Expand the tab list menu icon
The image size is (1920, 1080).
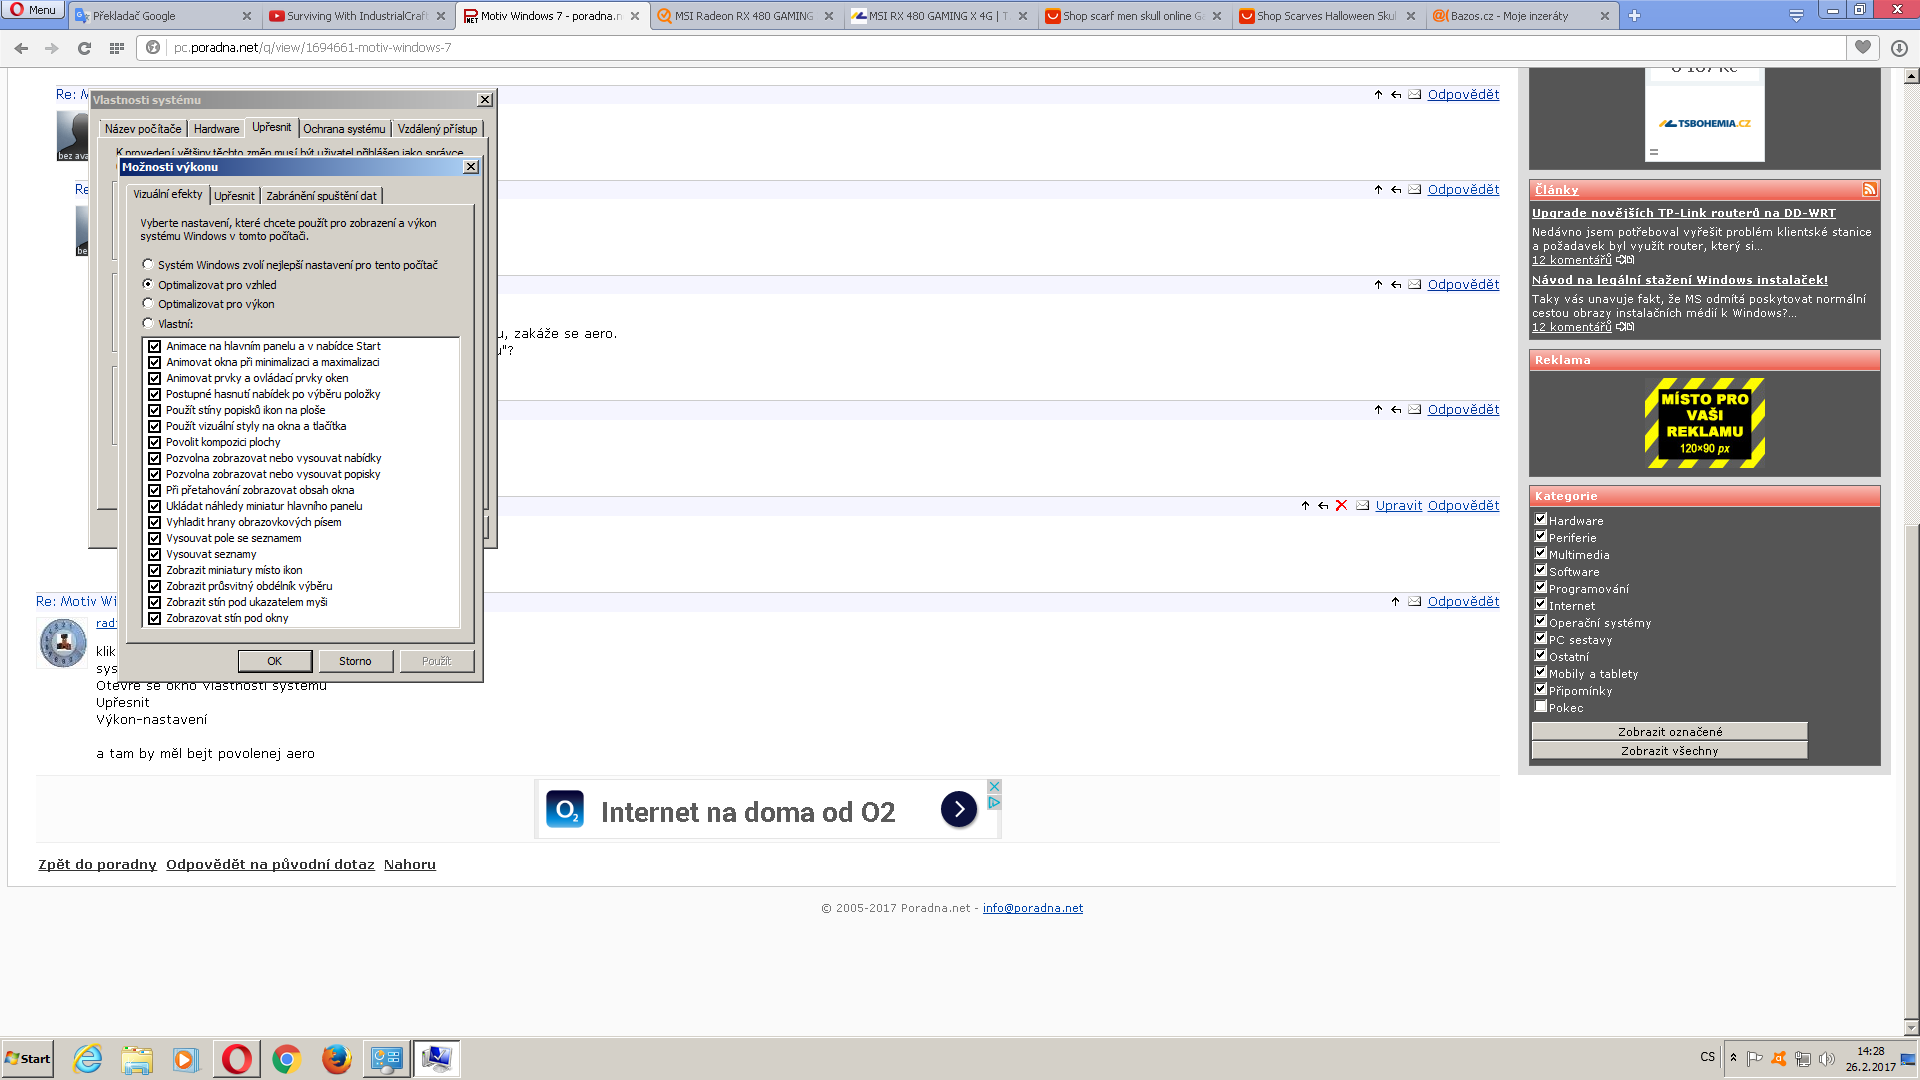[1796, 16]
